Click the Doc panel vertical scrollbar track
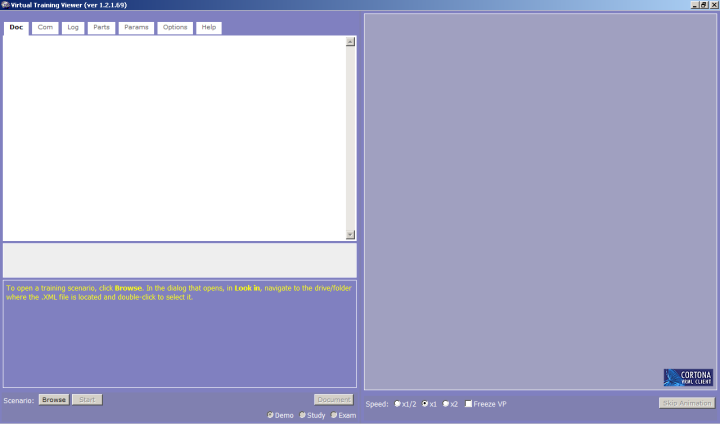This screenshot has width=720, height=424. 350,138
